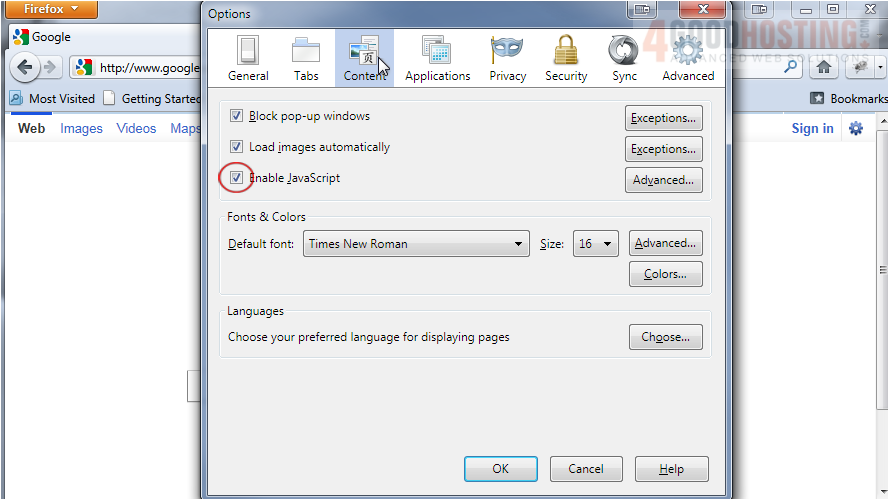Open the General options panel icon
The width and height of the screenshot is (889, 500).
(x=248, y=58)
